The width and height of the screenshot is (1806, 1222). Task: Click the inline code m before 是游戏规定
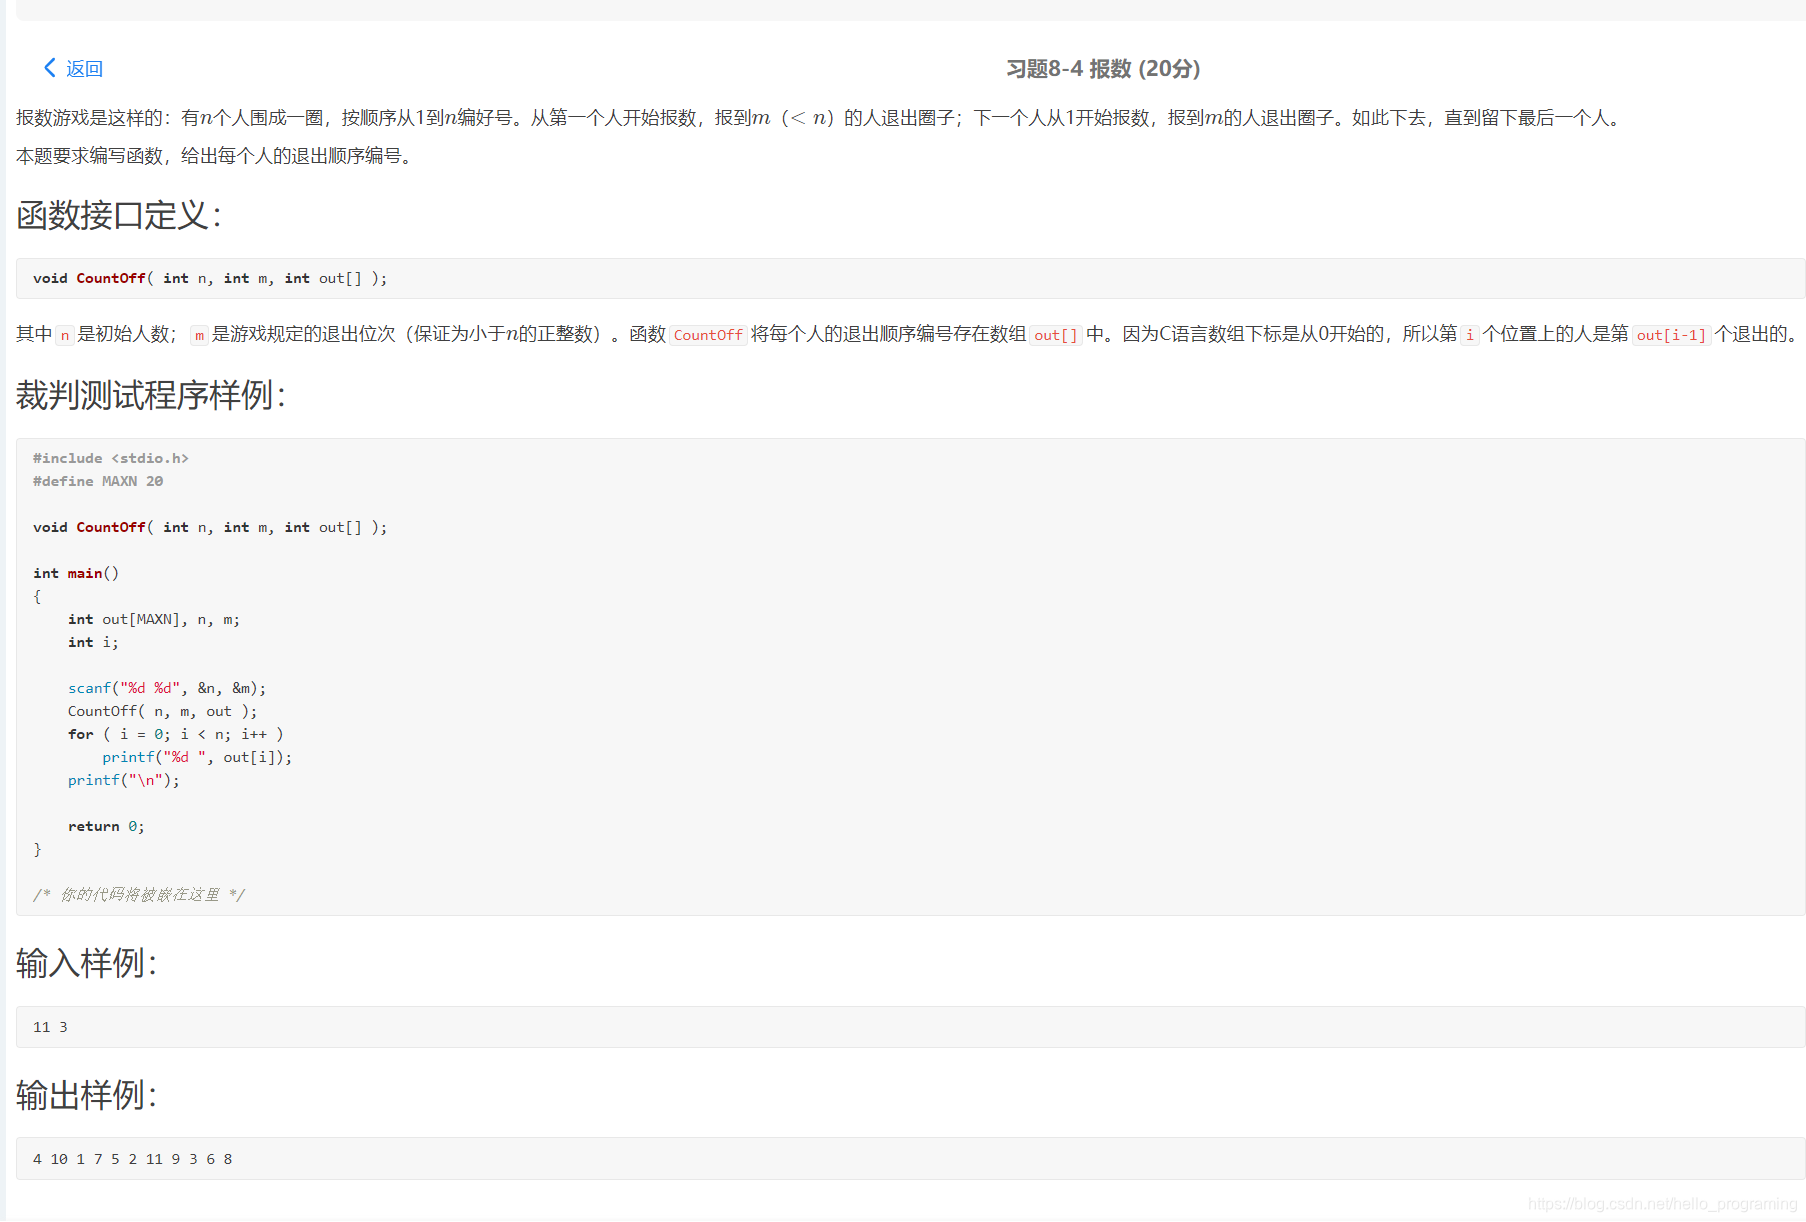(x=199, y=335)
